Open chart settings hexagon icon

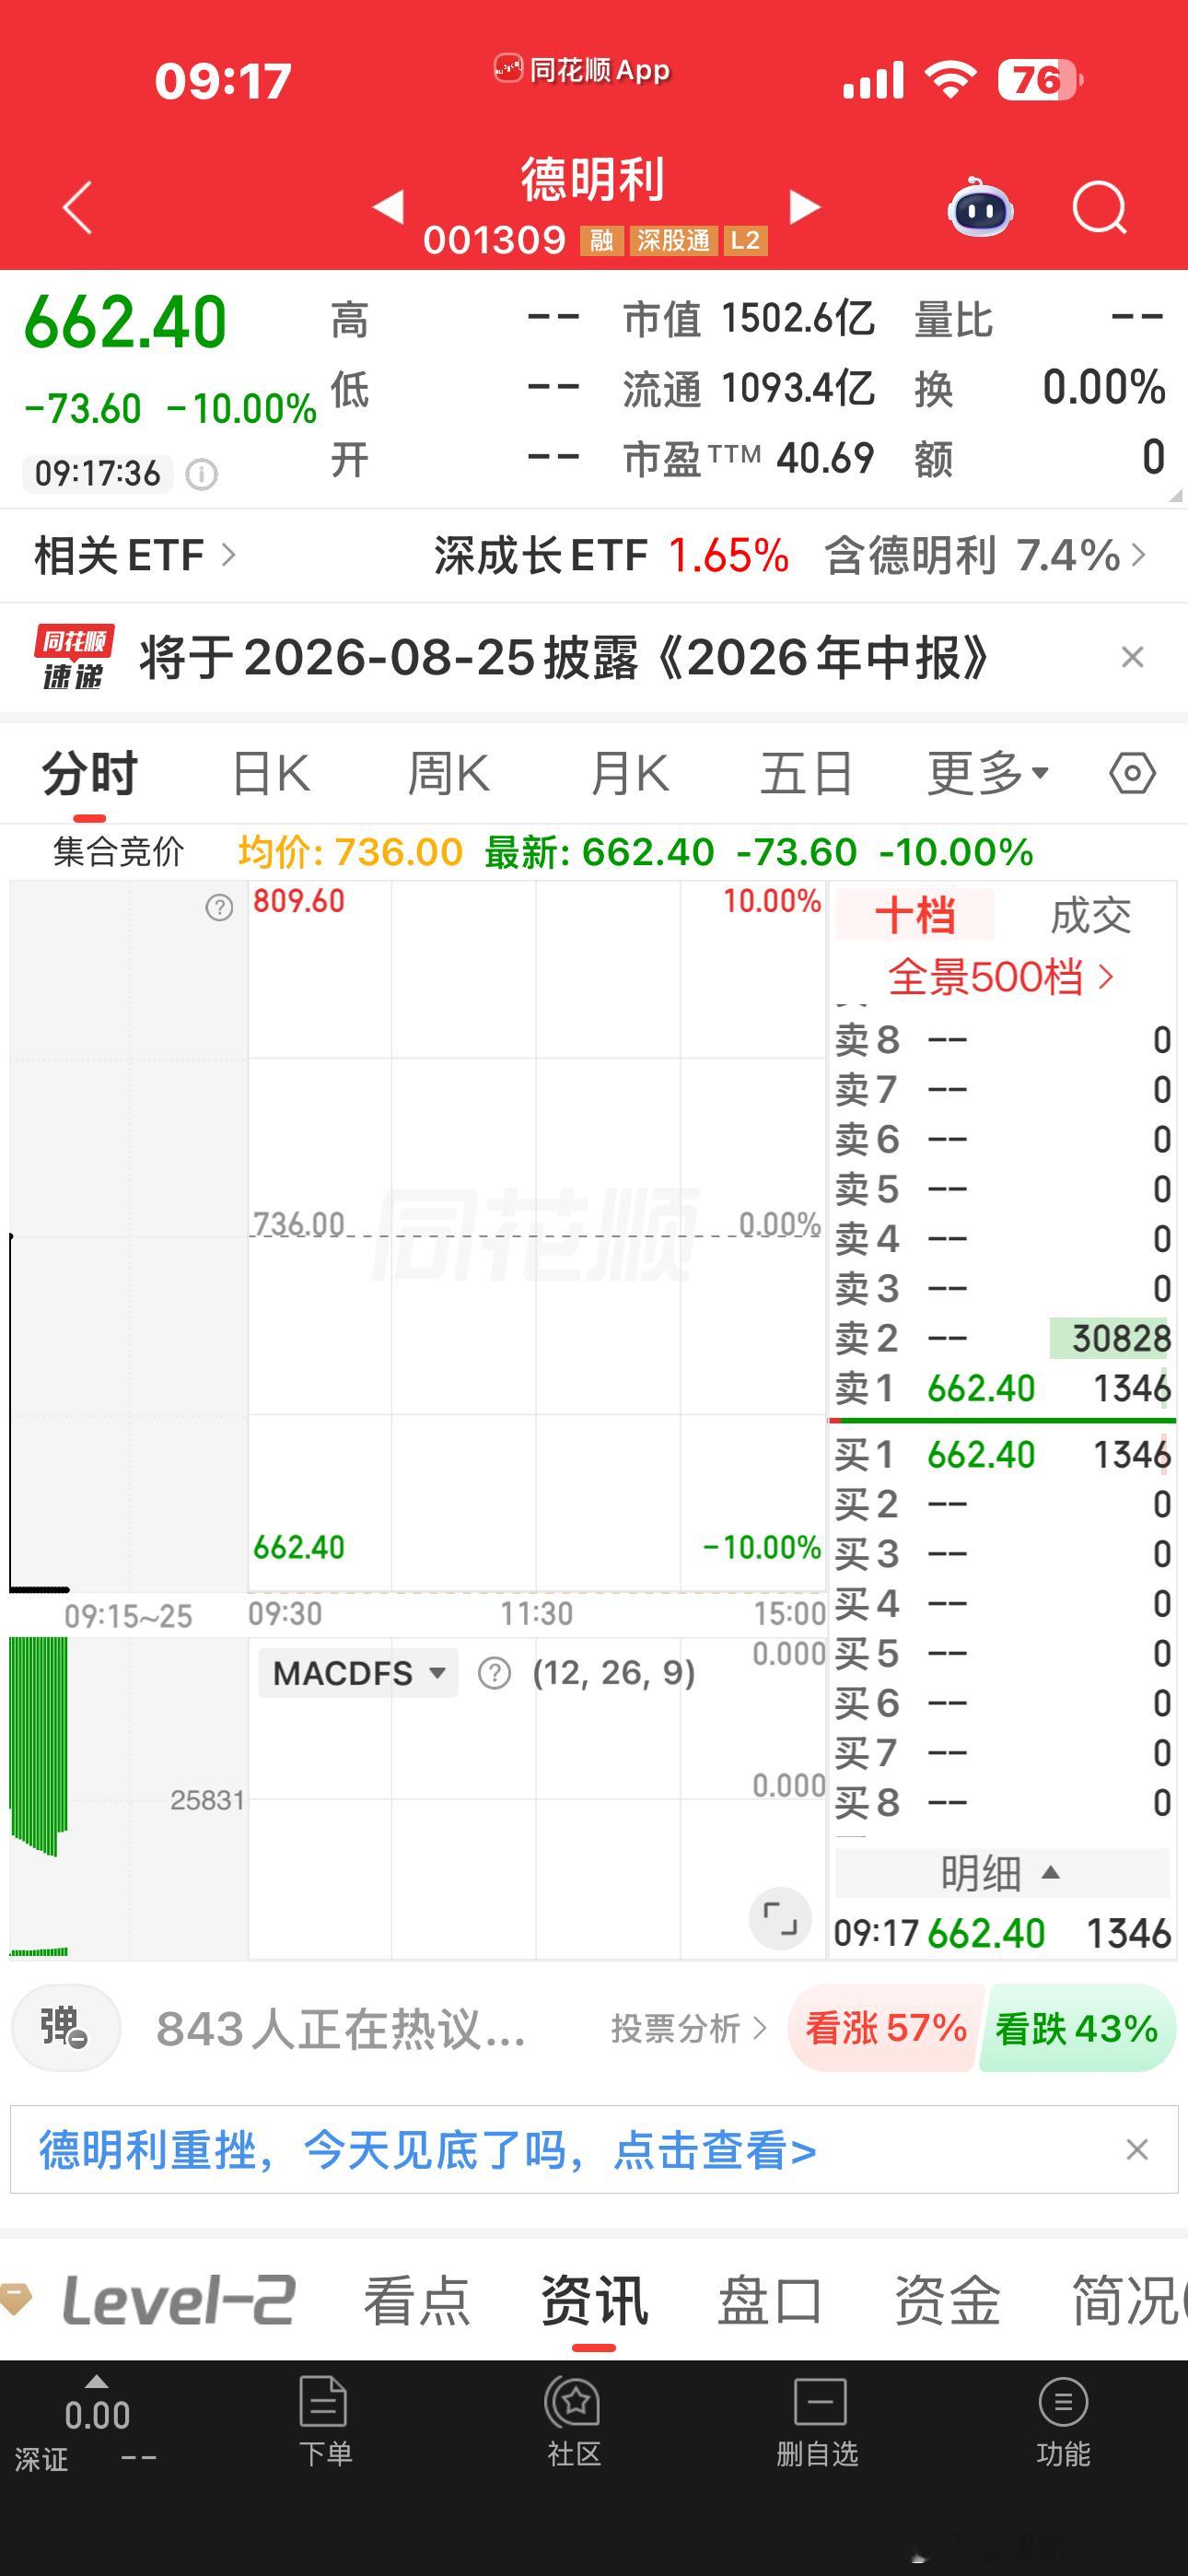point(1132,773)
